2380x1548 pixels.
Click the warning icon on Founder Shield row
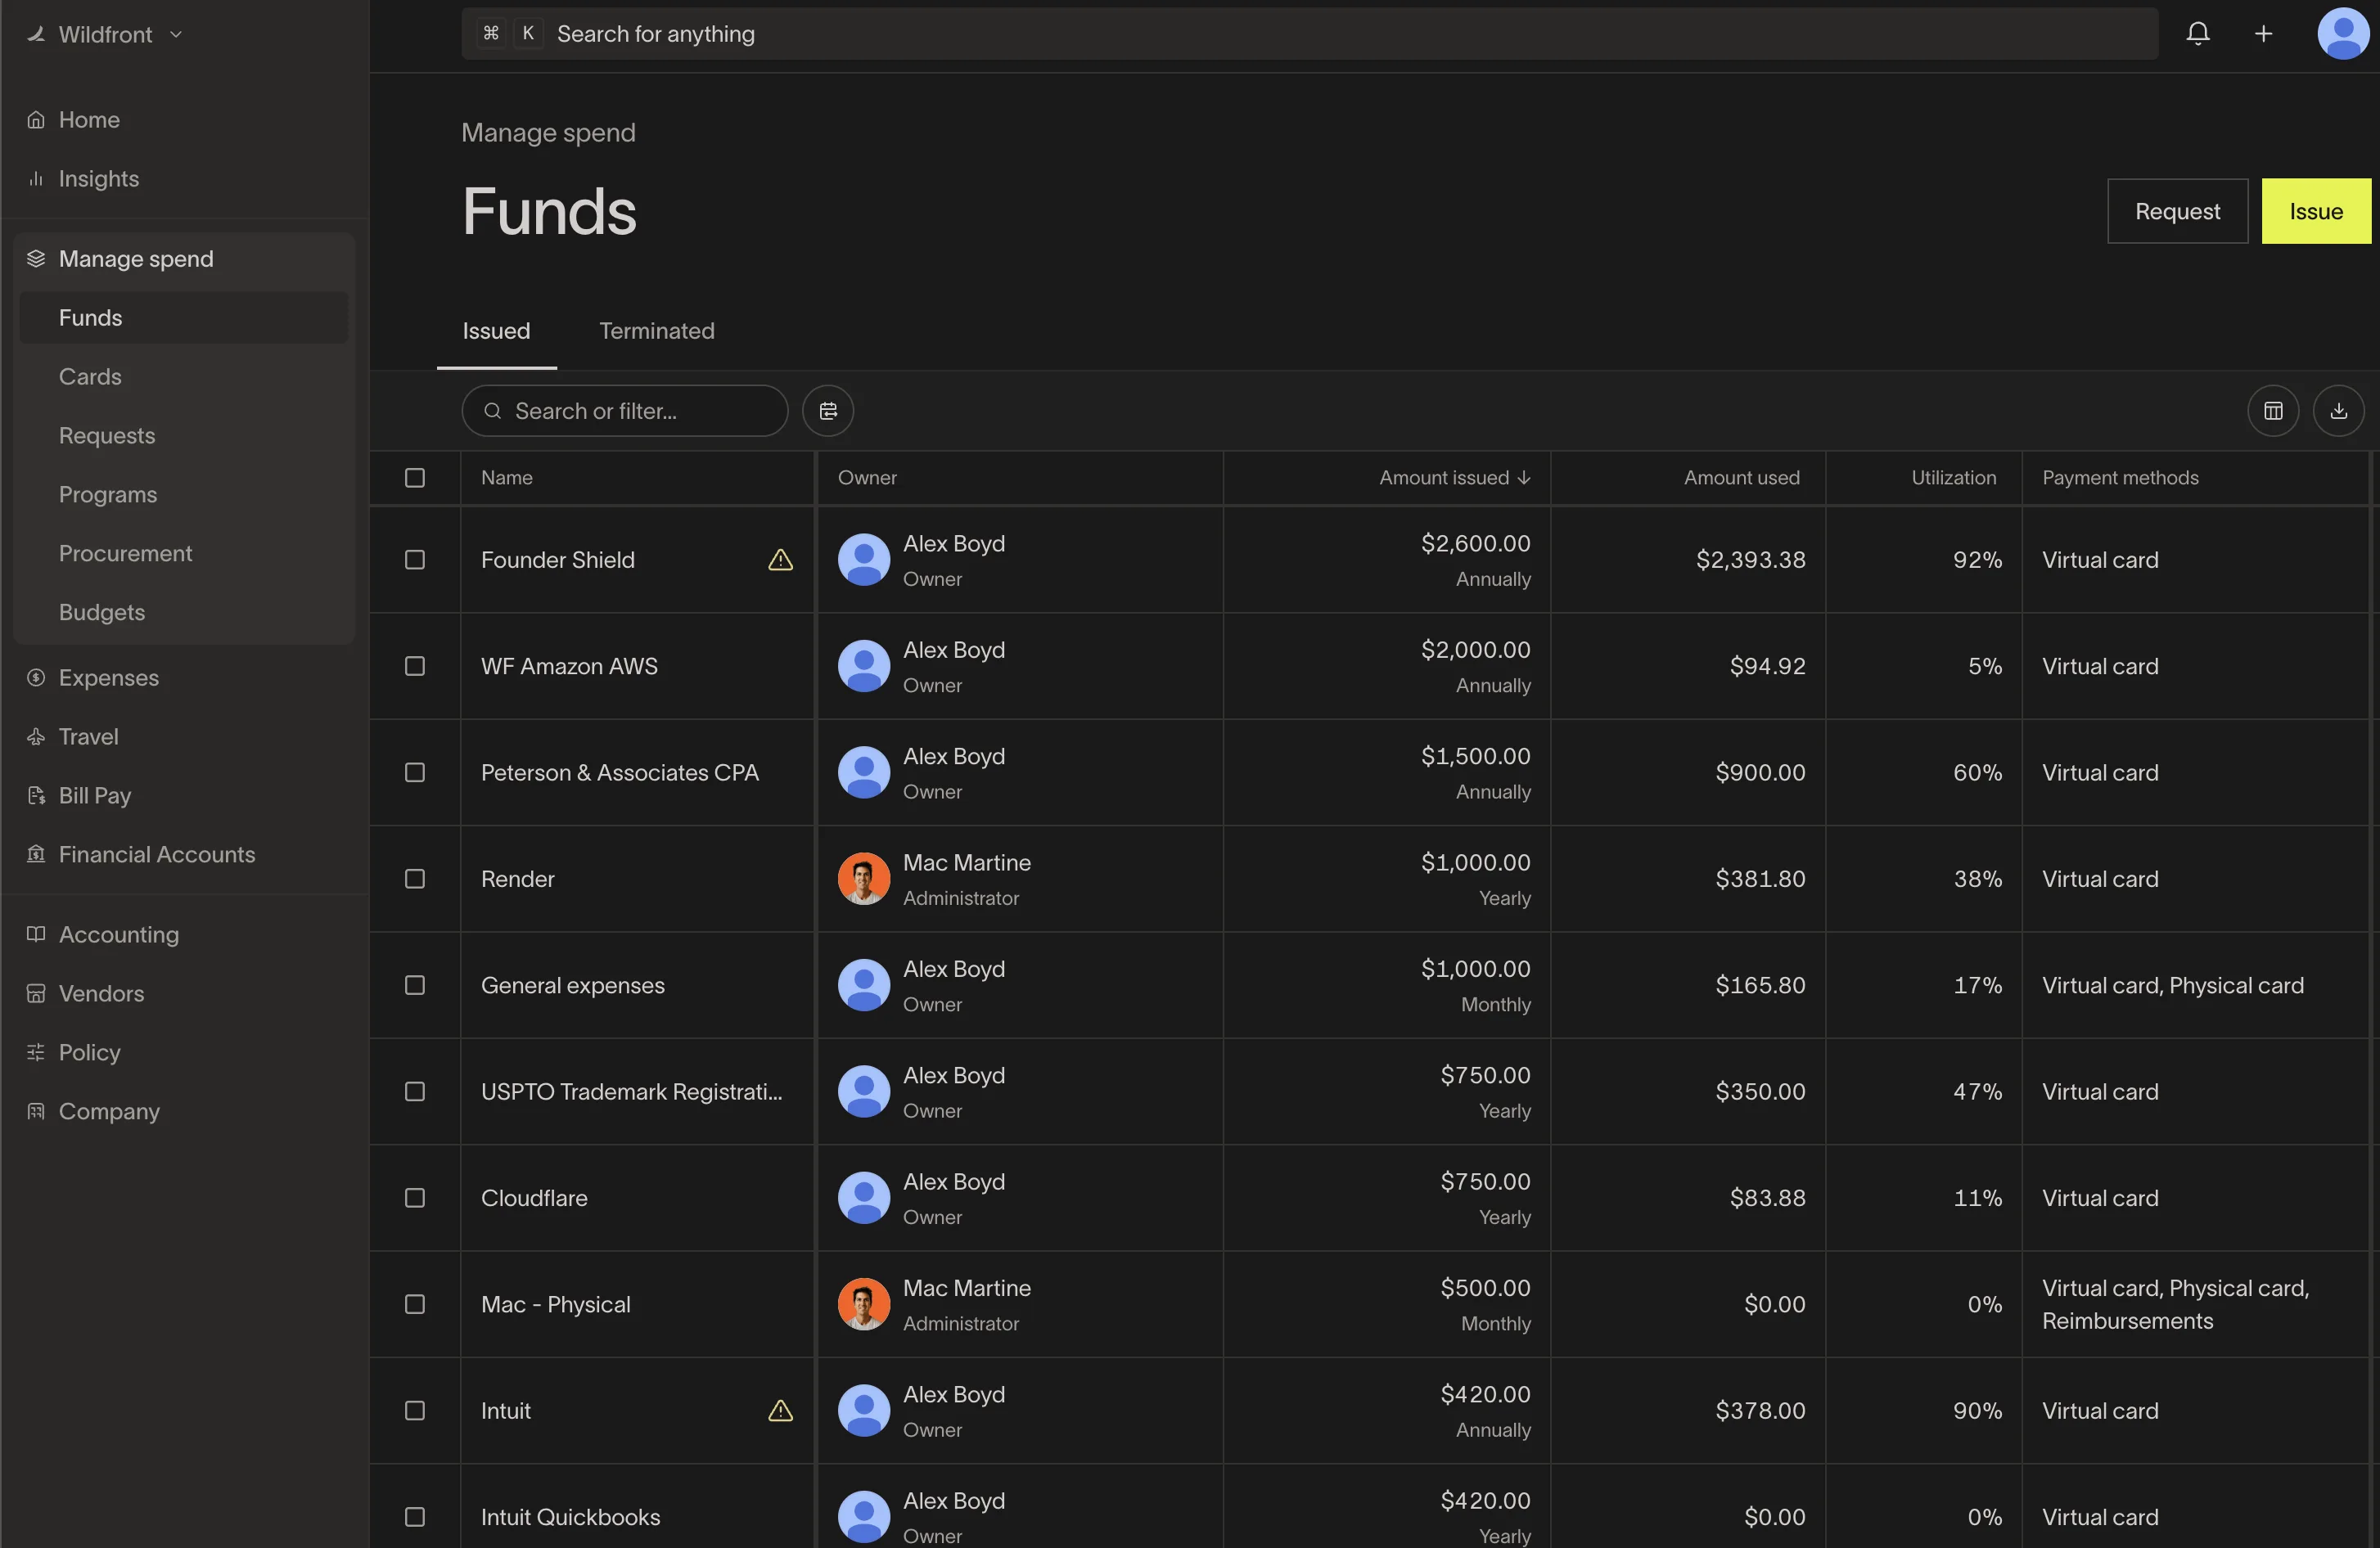tap(780, 560)
